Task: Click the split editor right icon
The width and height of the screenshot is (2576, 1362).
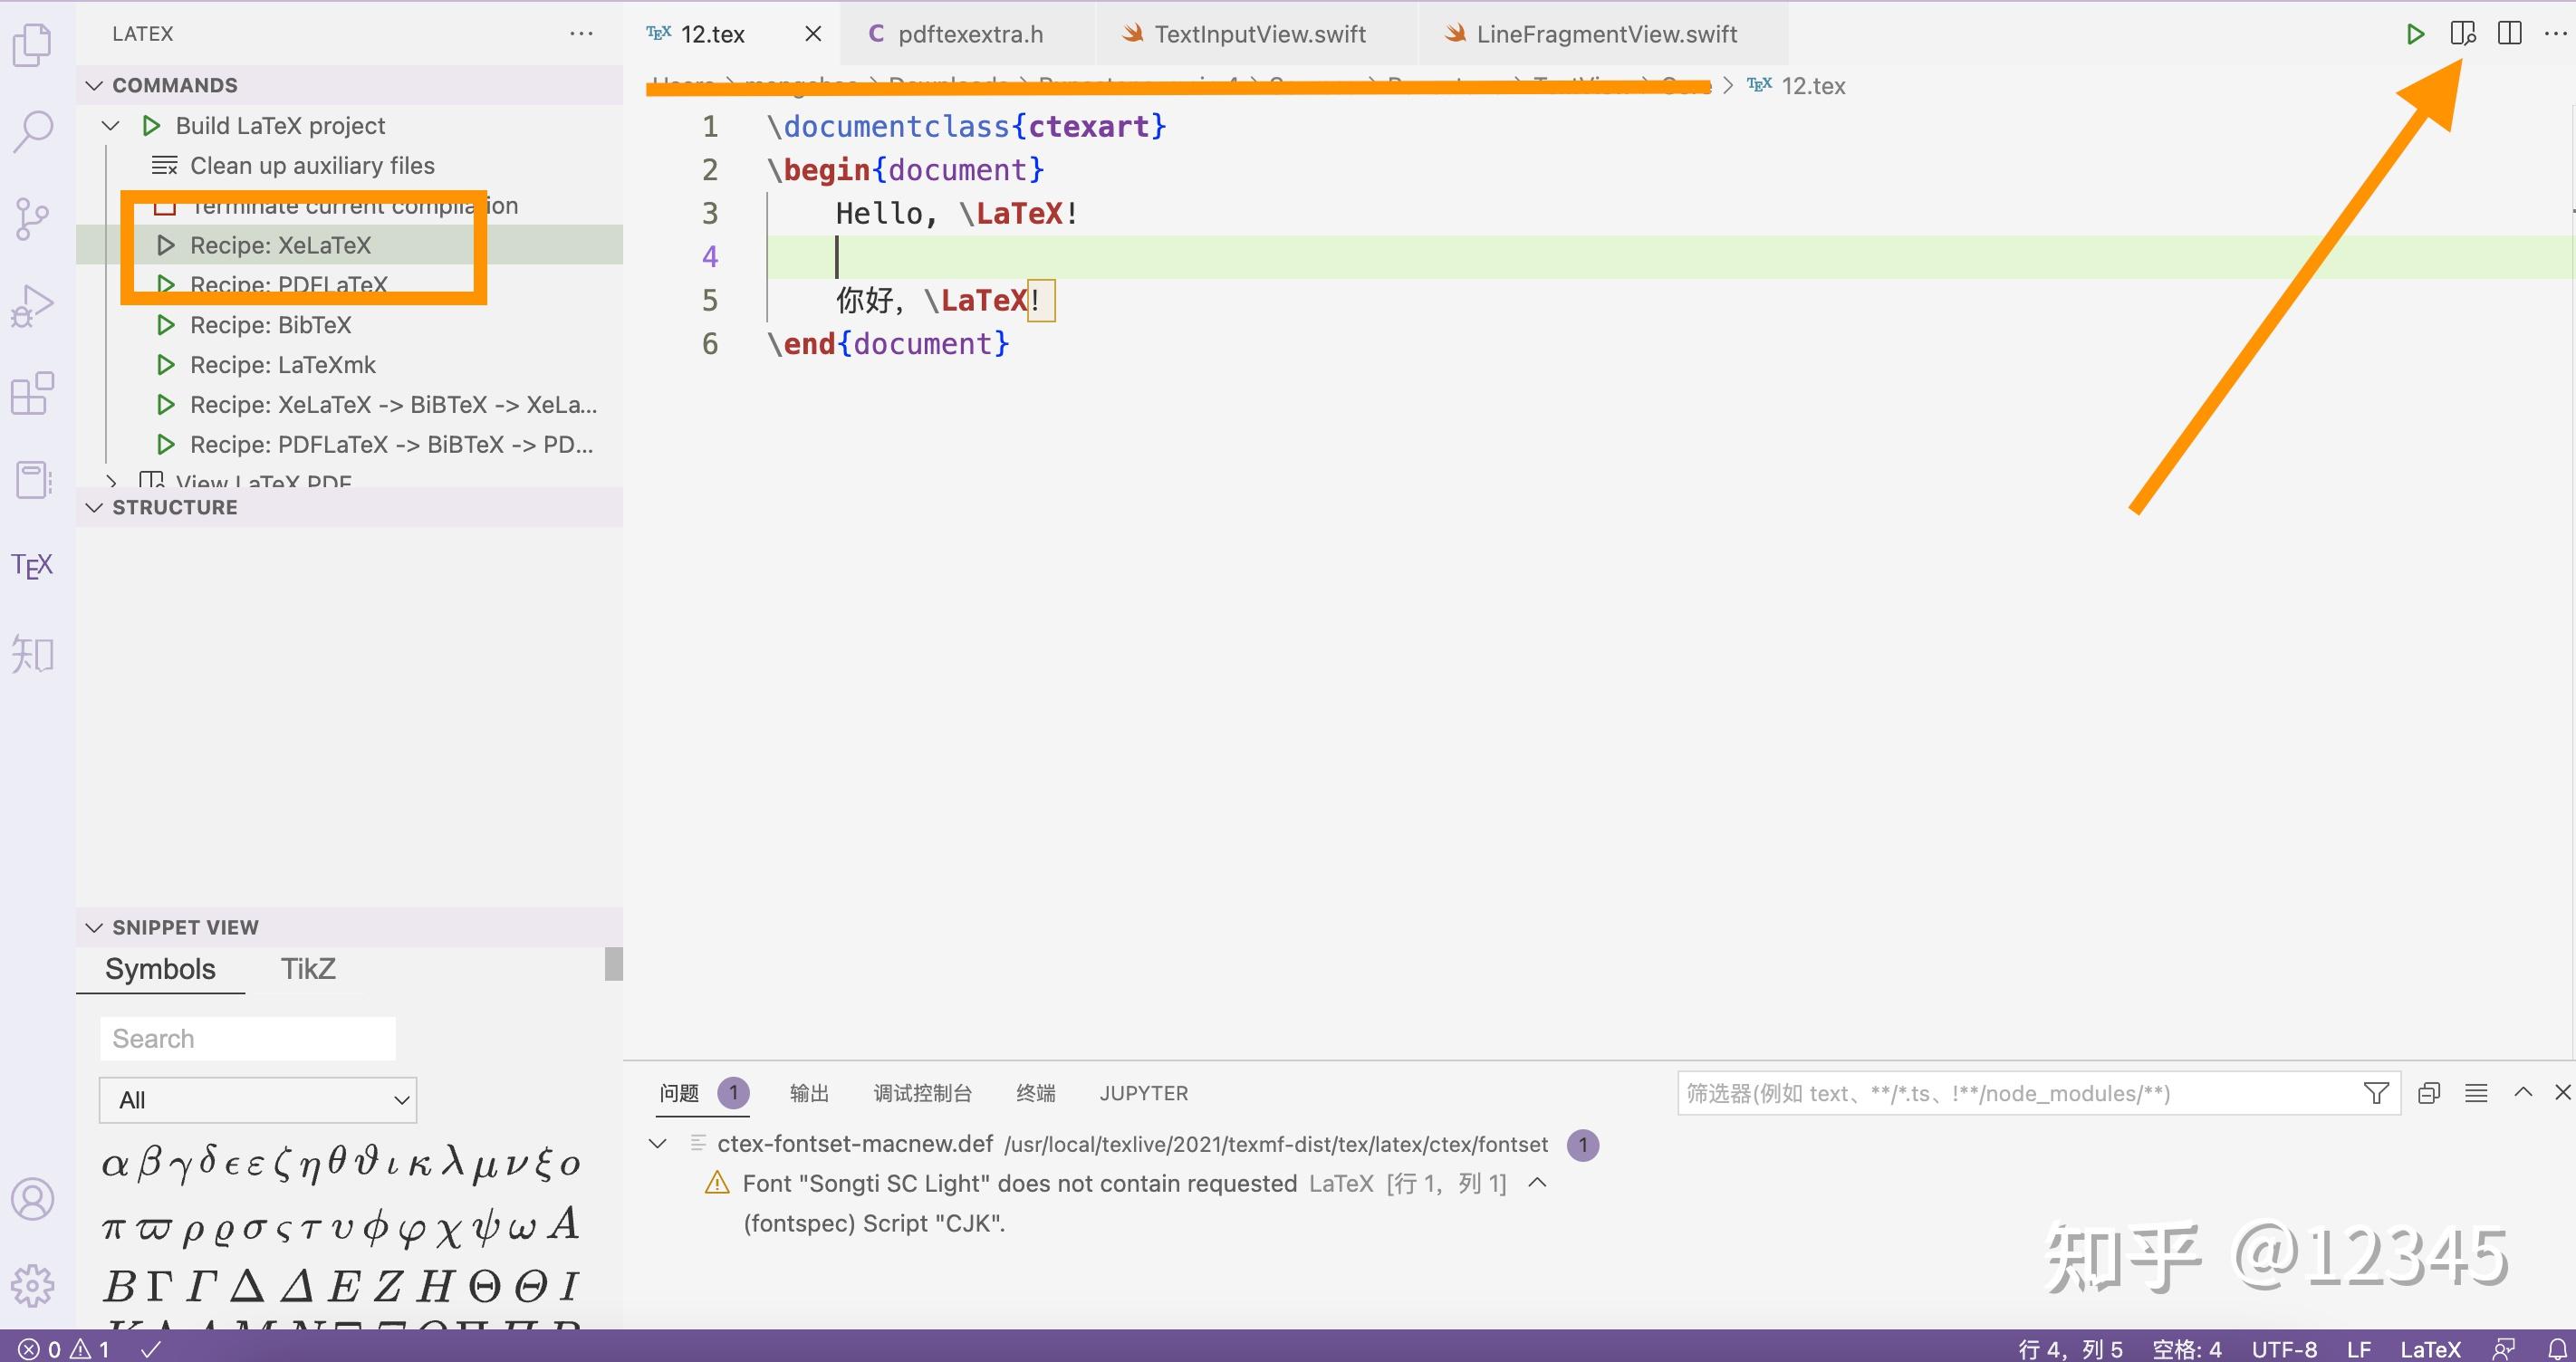Action: pyautogui.click(x=2509, y=34)
